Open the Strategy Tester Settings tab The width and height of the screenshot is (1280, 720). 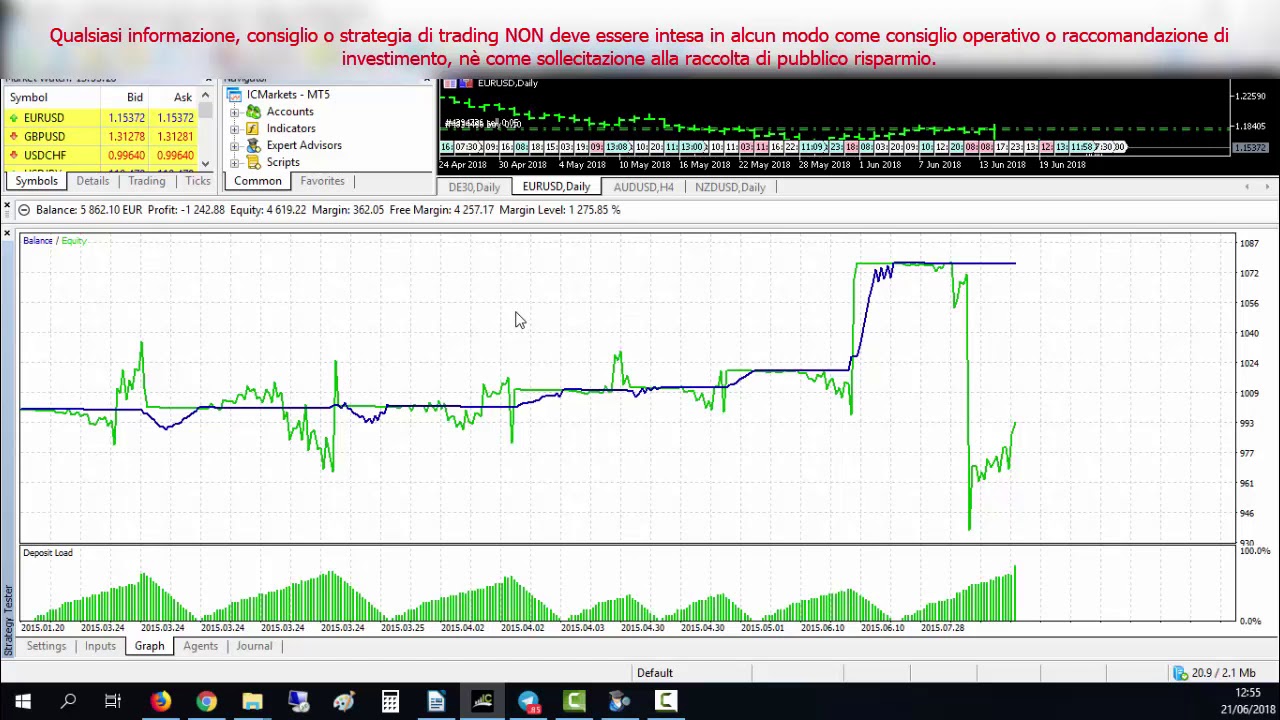(46, 646)
